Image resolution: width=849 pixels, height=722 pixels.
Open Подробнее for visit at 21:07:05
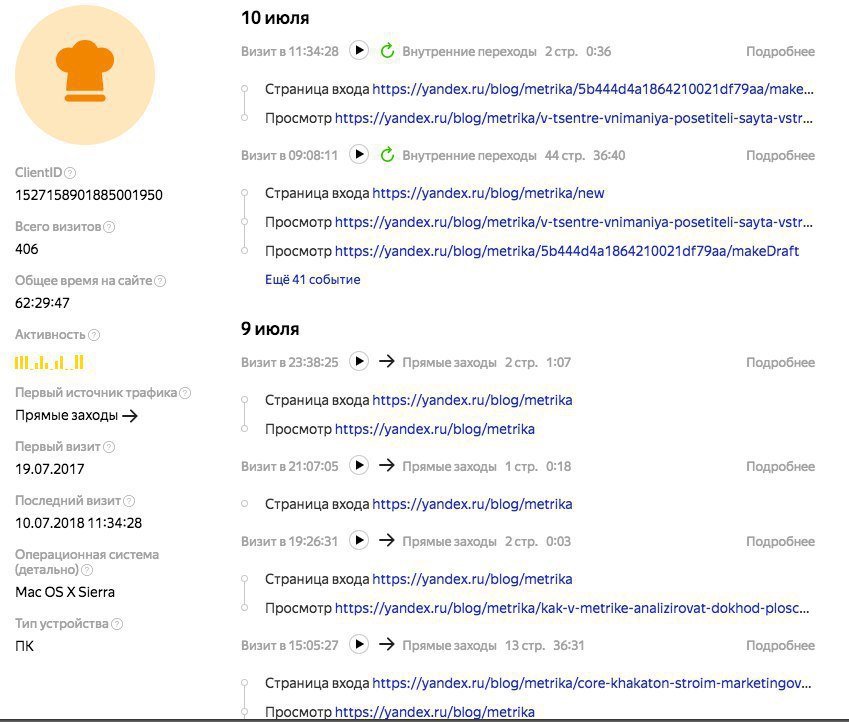pos(780,466)
